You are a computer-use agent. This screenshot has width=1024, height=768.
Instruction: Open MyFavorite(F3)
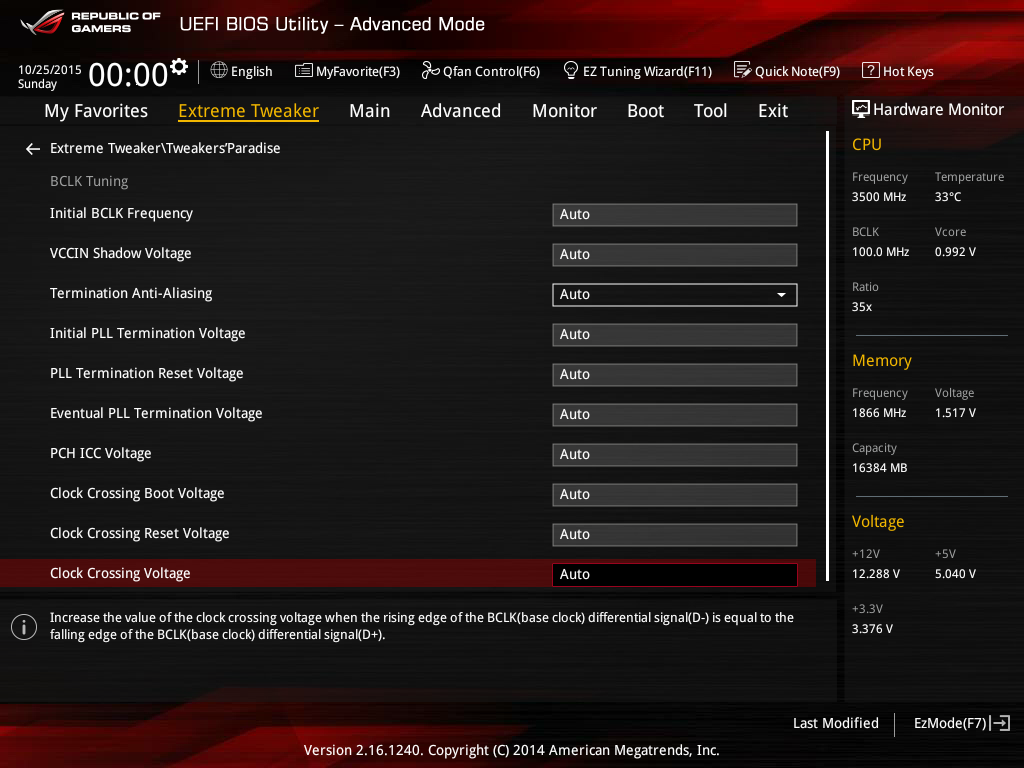pos(347,71)
